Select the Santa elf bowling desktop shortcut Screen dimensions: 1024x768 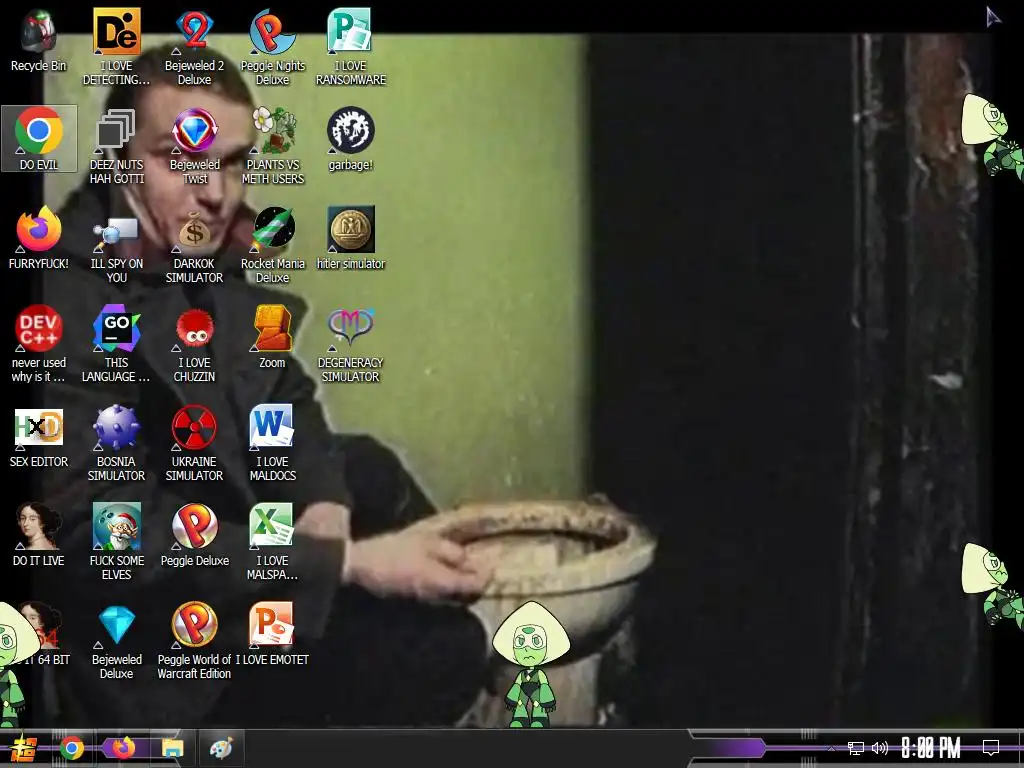point(116,542)
